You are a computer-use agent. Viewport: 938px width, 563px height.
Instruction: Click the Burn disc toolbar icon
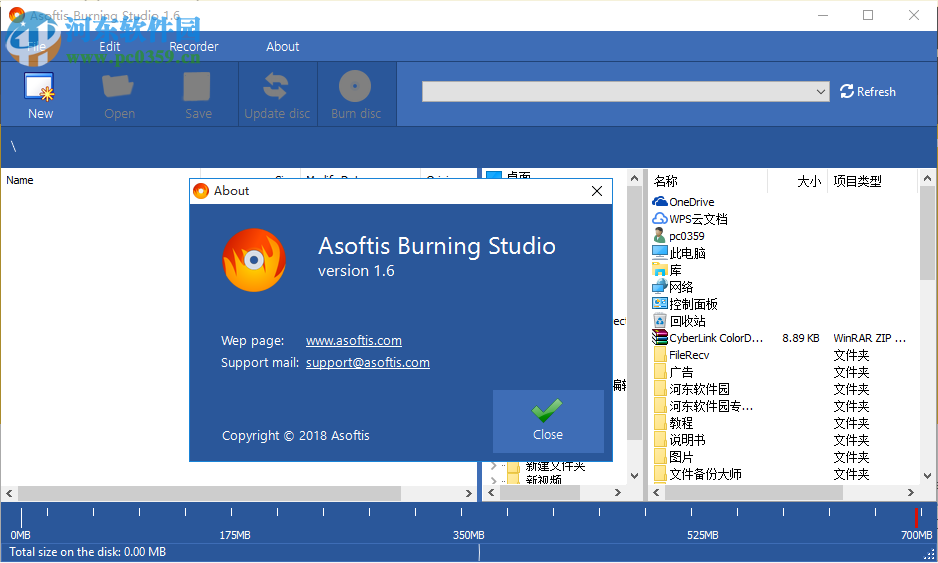coord(356,95)
